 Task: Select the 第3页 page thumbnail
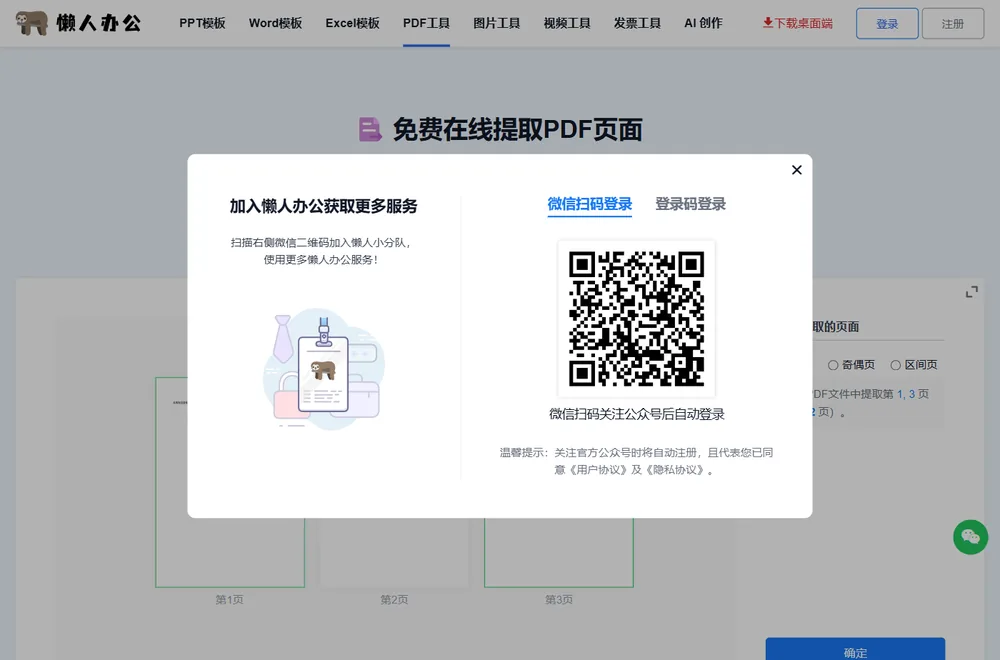pyautogui.click(x=559, y=552)
